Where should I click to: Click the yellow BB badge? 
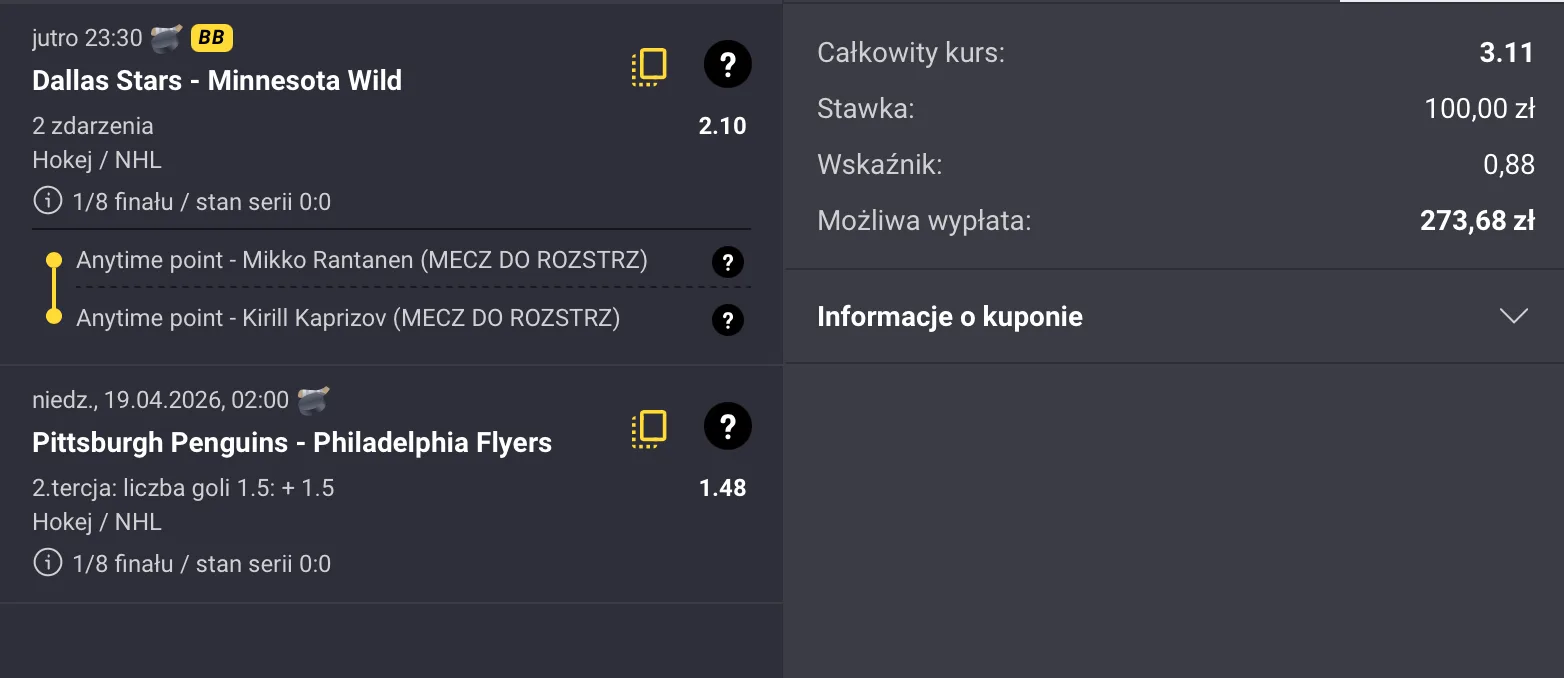(x=211, y=36)
